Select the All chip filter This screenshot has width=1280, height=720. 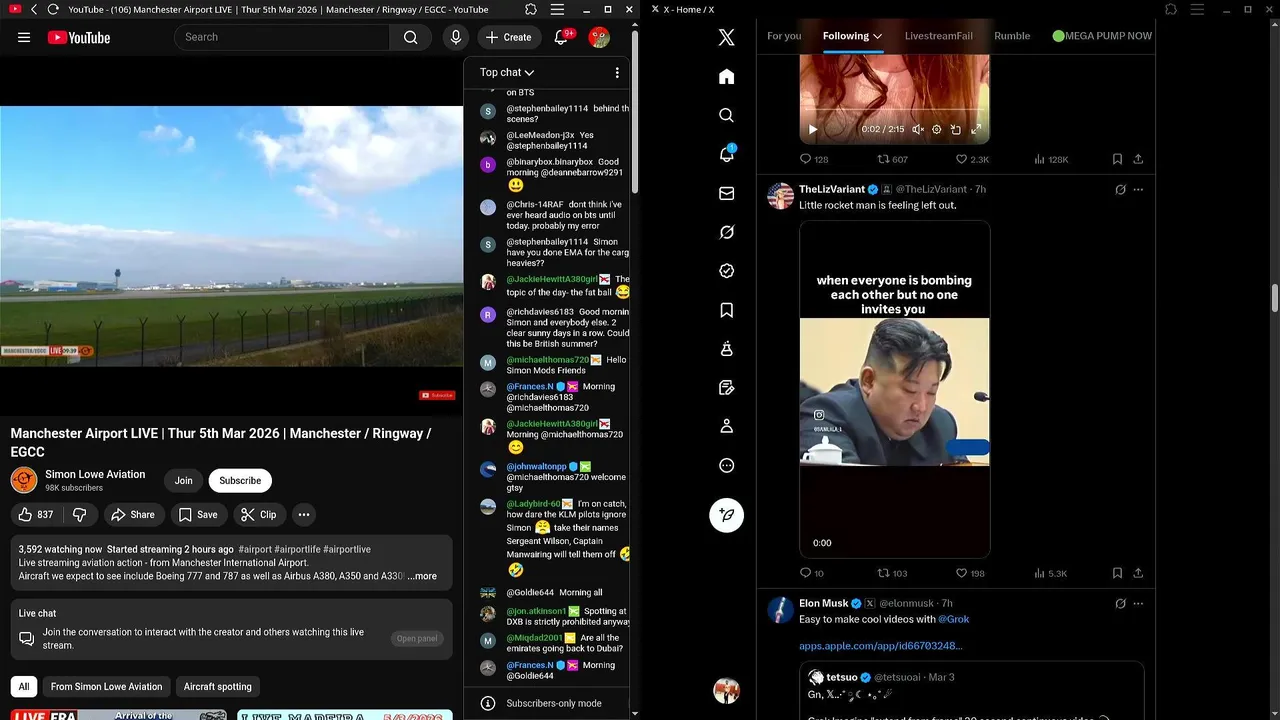(24, 686)
